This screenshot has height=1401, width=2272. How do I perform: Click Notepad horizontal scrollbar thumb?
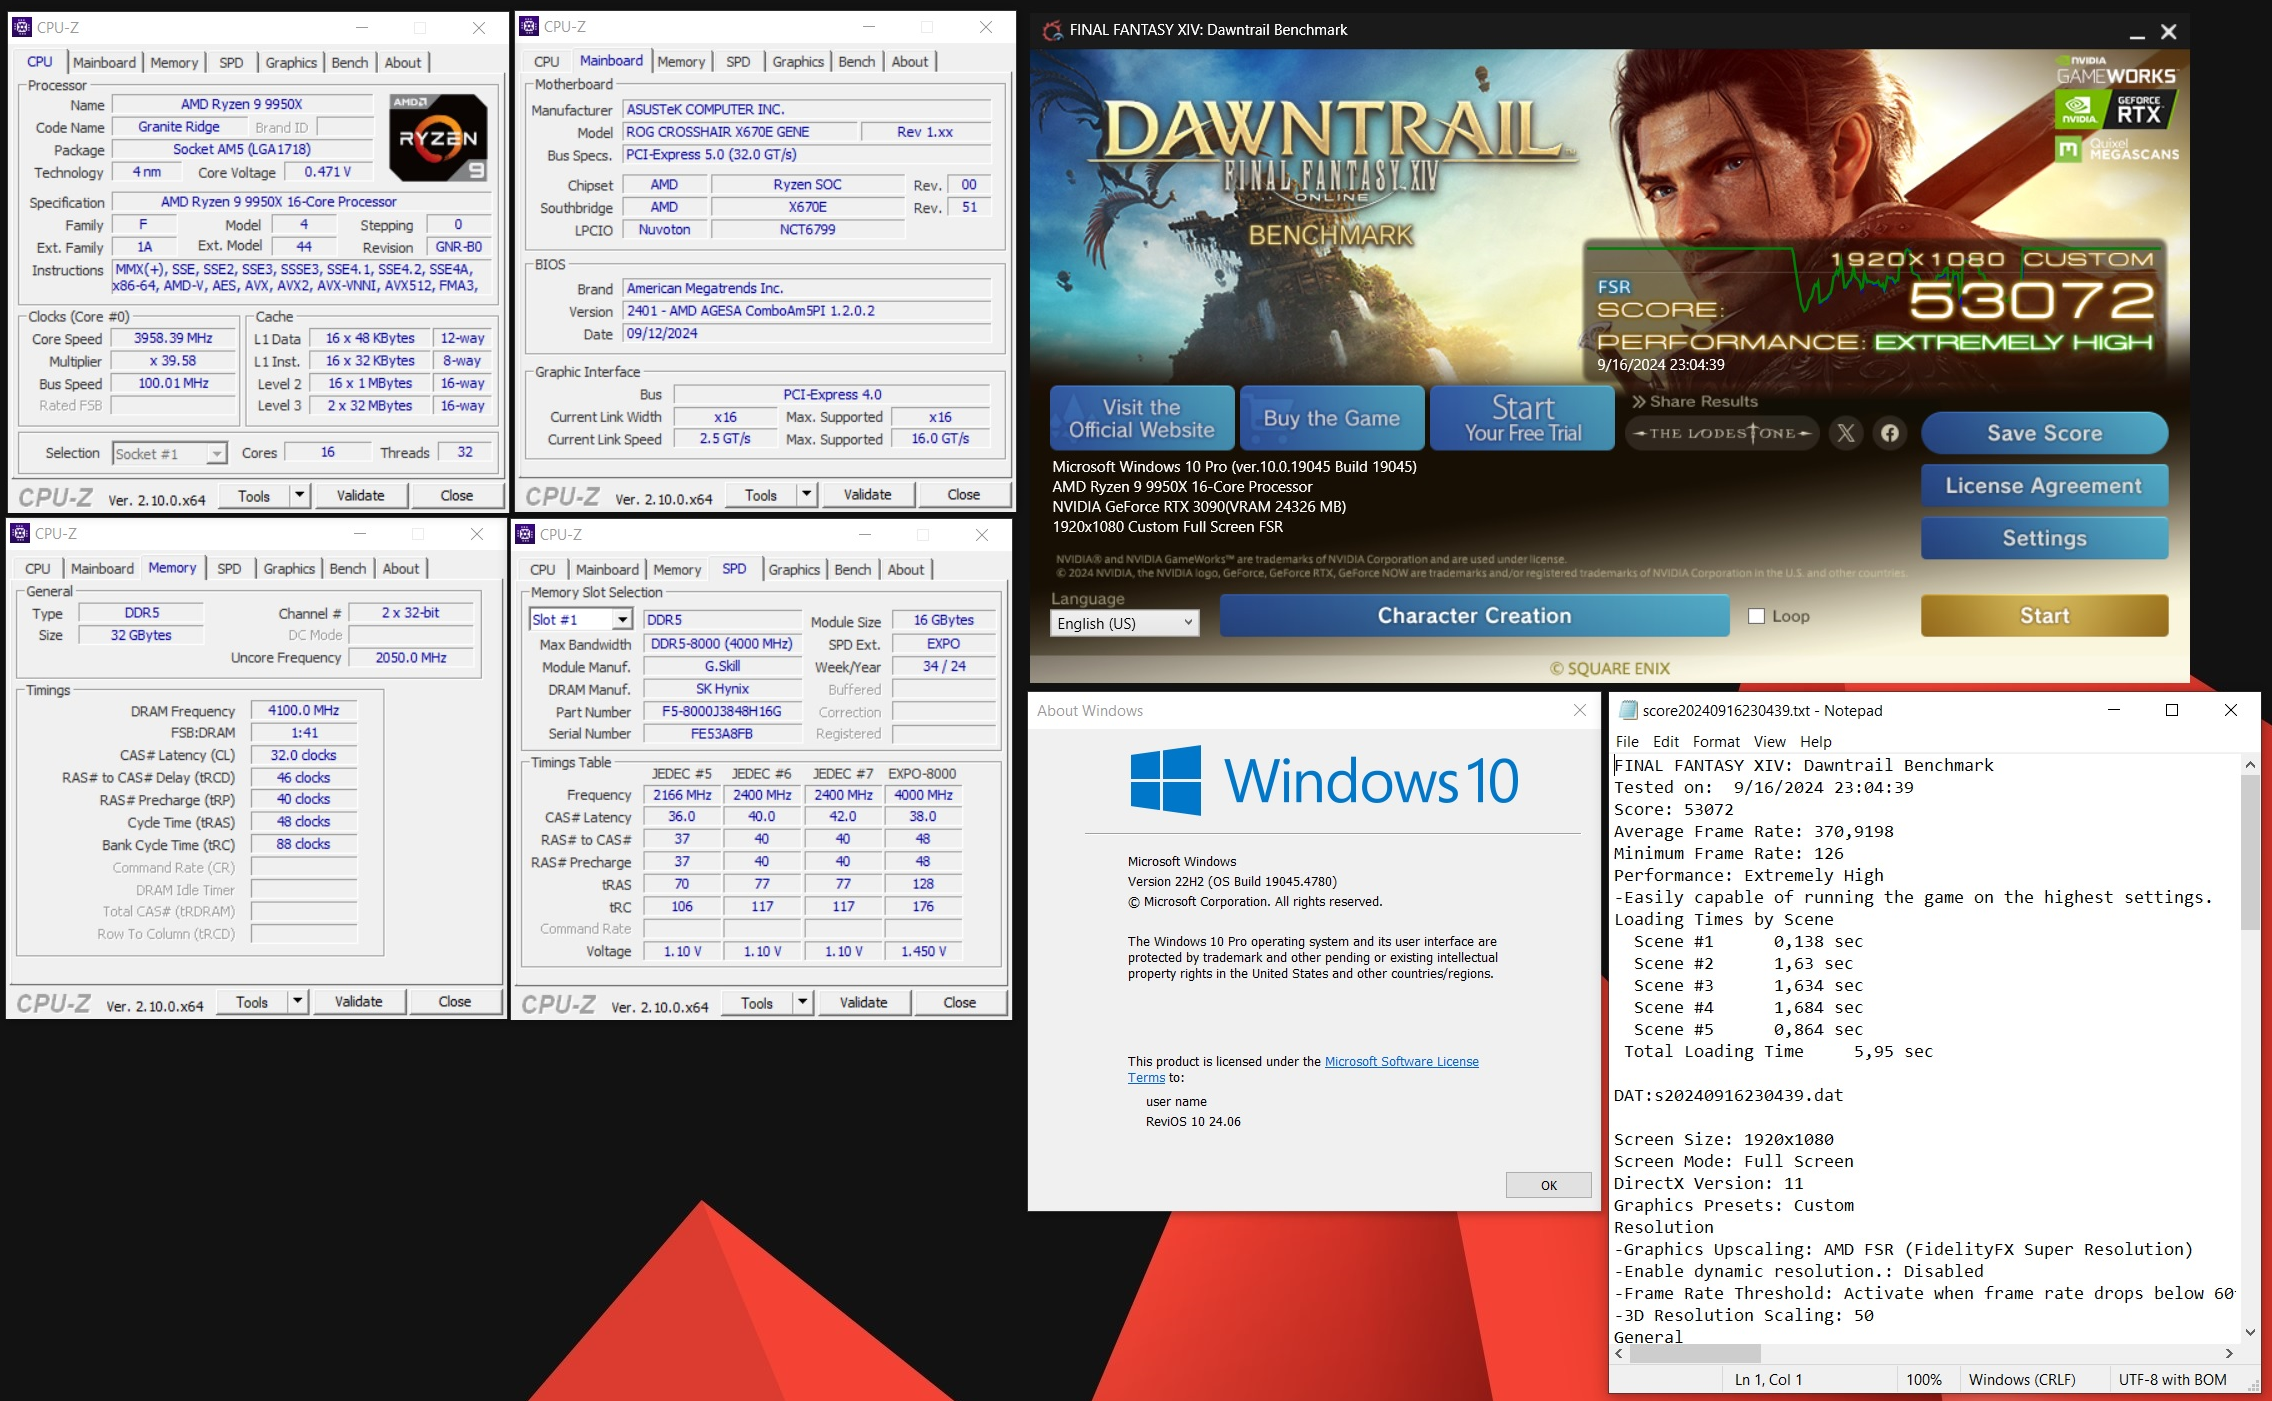tap(1696, 1353)
